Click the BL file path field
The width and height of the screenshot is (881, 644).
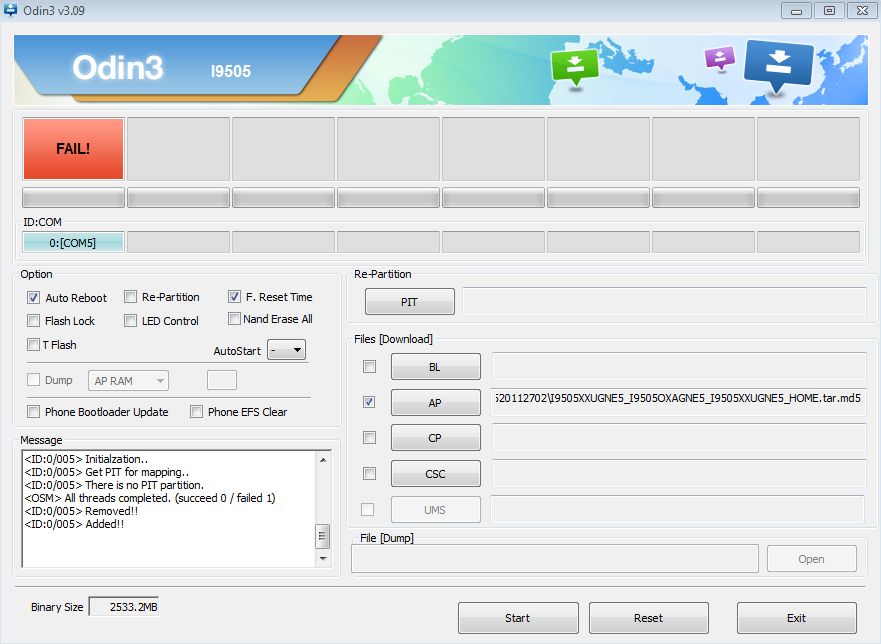pyautogui.click(x=679, y=366)
